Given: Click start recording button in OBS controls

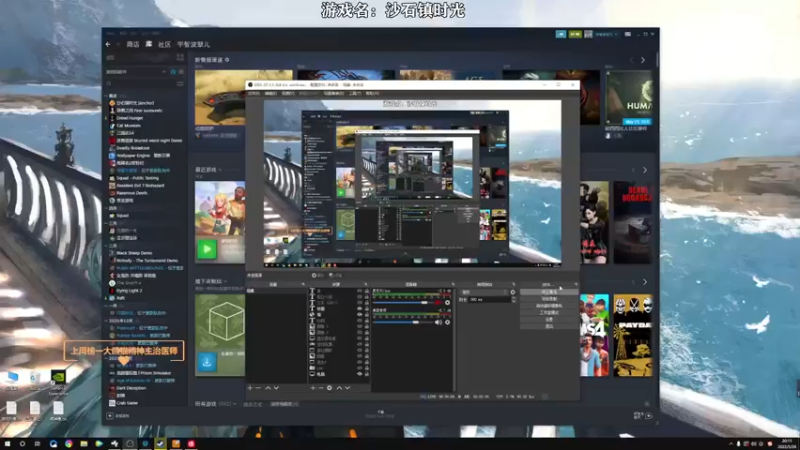Looking at the screenshot, I should point(549,298).
